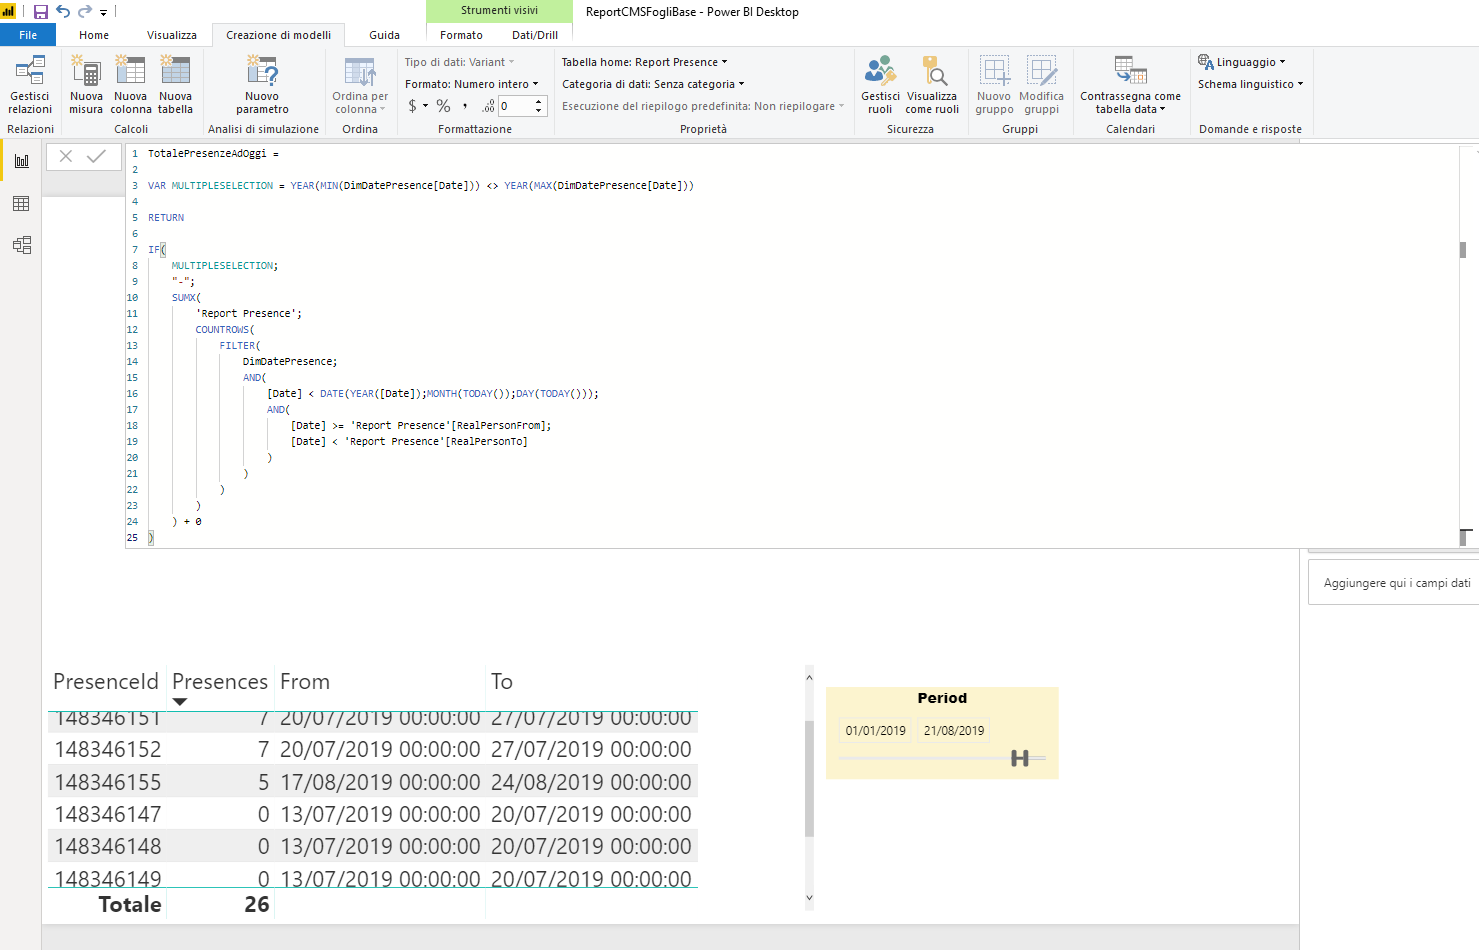Expand the Tabella home dropdown
Image resolution: width=1479 pixels, height=950 pixels.
tap(645, 62)
